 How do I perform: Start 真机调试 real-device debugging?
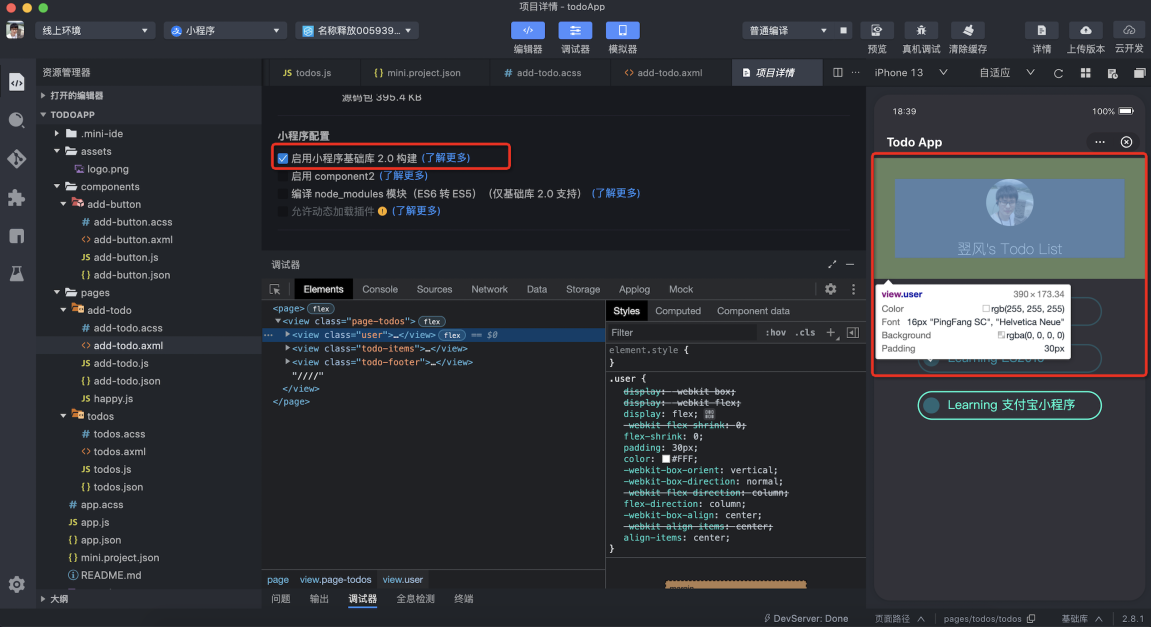pyautogui.click(x=921, y=30)
